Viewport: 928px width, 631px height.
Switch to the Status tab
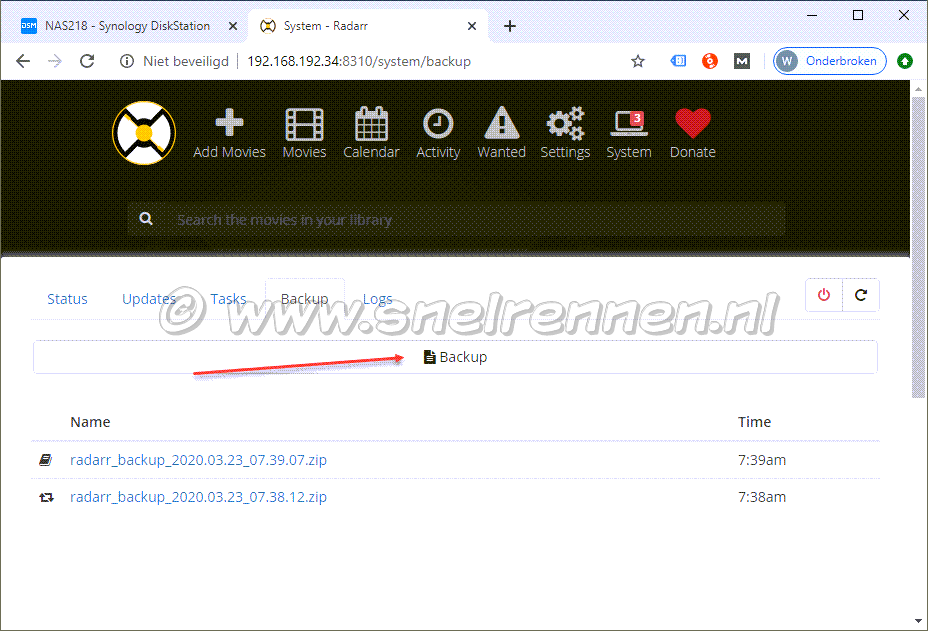tap(67, 299)
